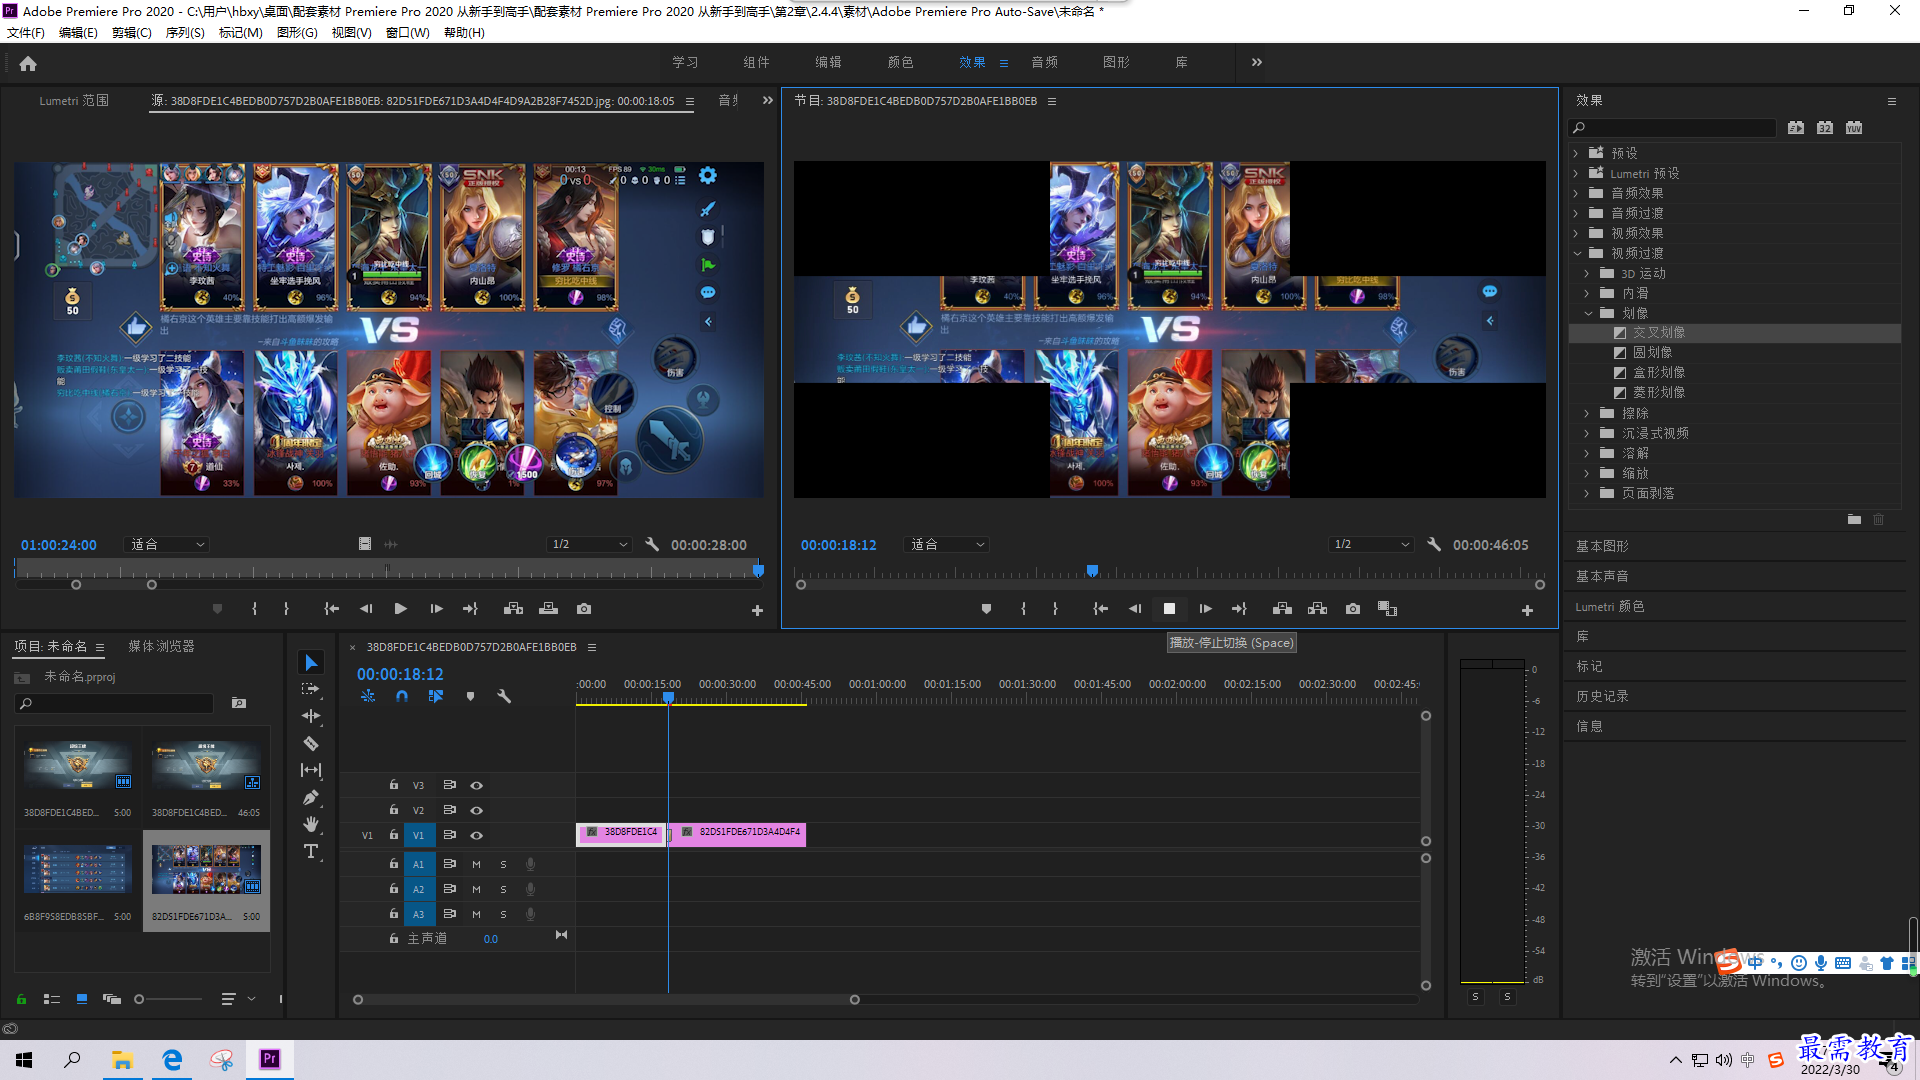Viewport: 1920px width, 1080px height.
Task: Select the Slip tool
Action: [x=311, y=770]
